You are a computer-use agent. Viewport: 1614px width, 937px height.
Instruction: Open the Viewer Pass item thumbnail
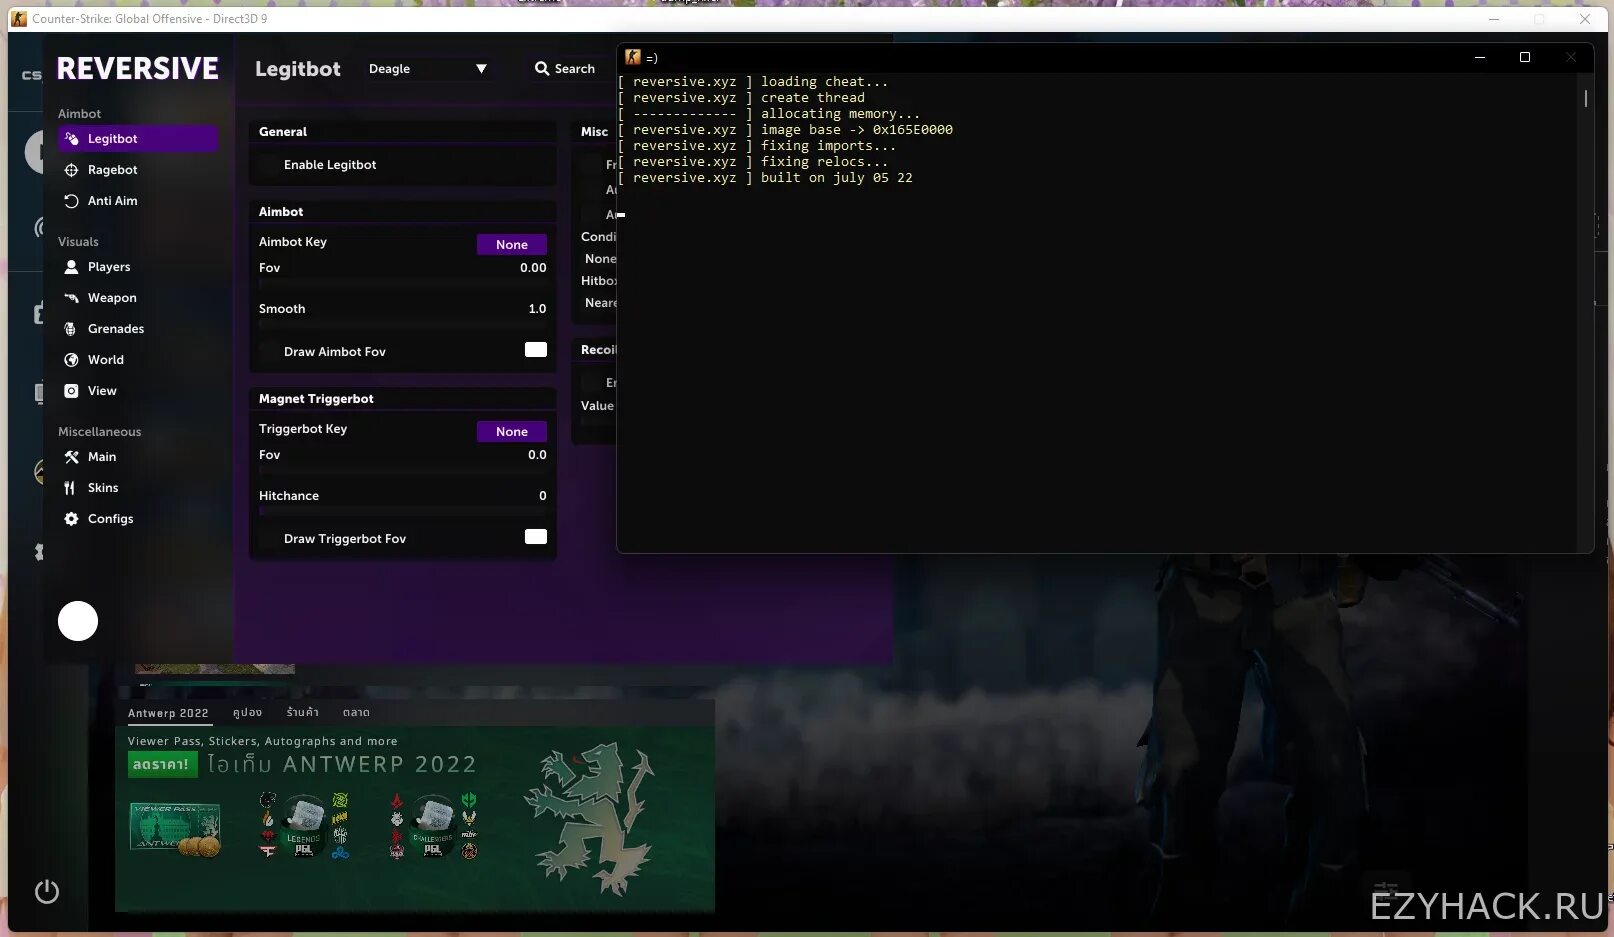point(175,828)
